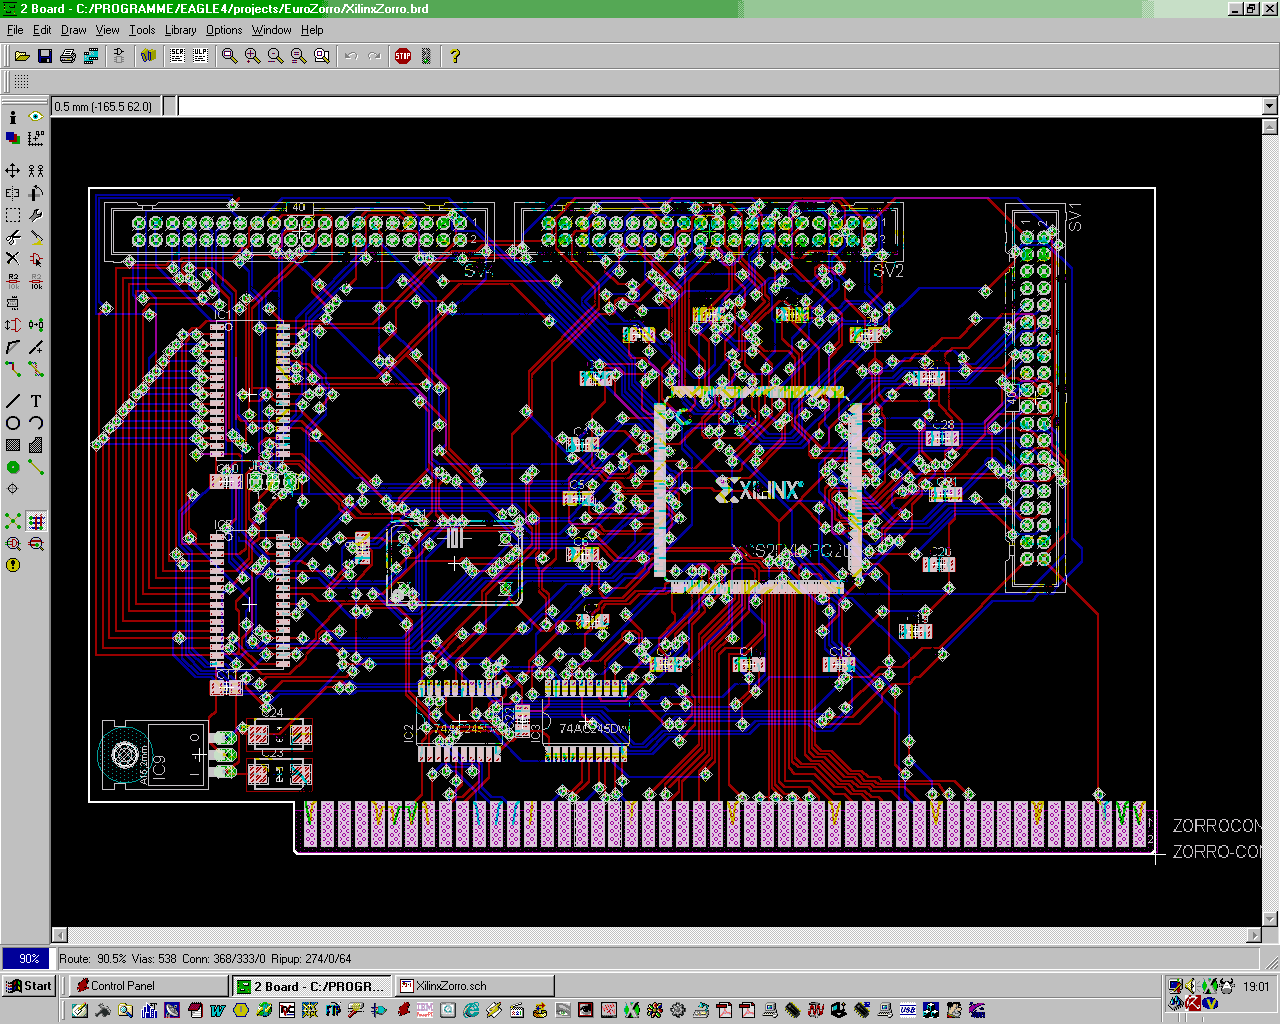
Task: Run a script with the SCR icon
Action: (x=177, y=56)
